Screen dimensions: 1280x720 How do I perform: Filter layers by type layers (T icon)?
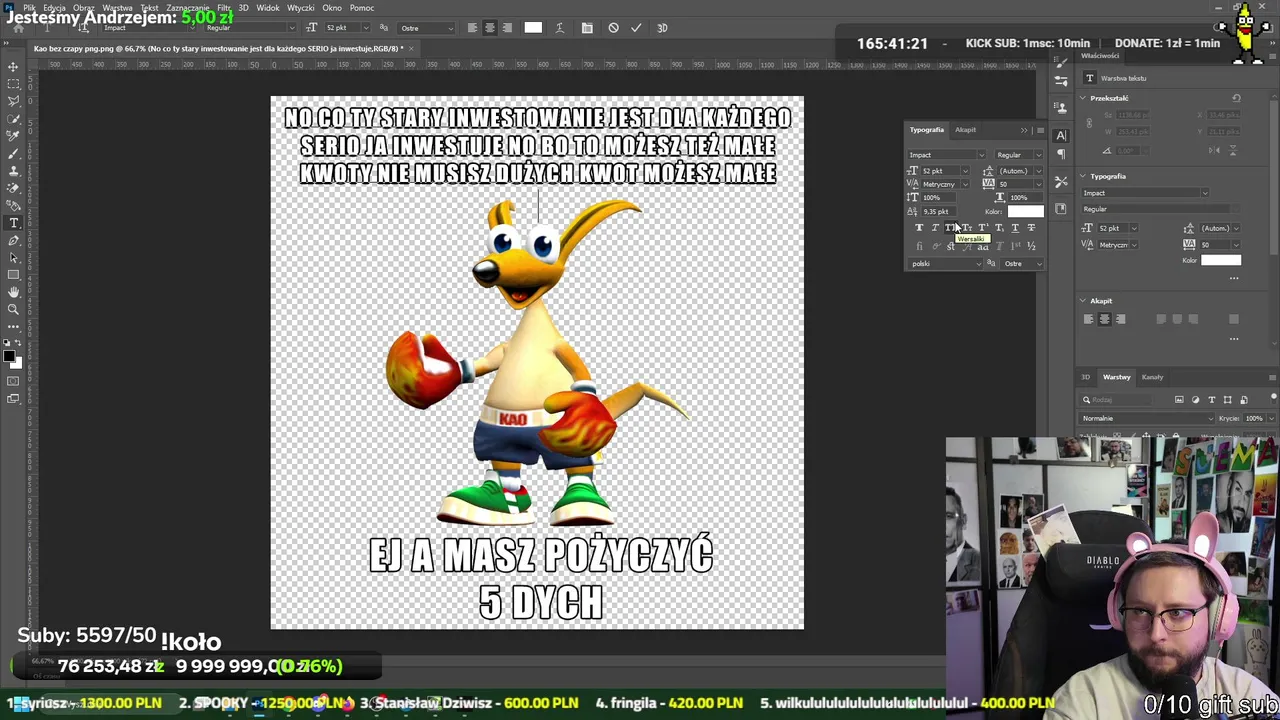1211,400
